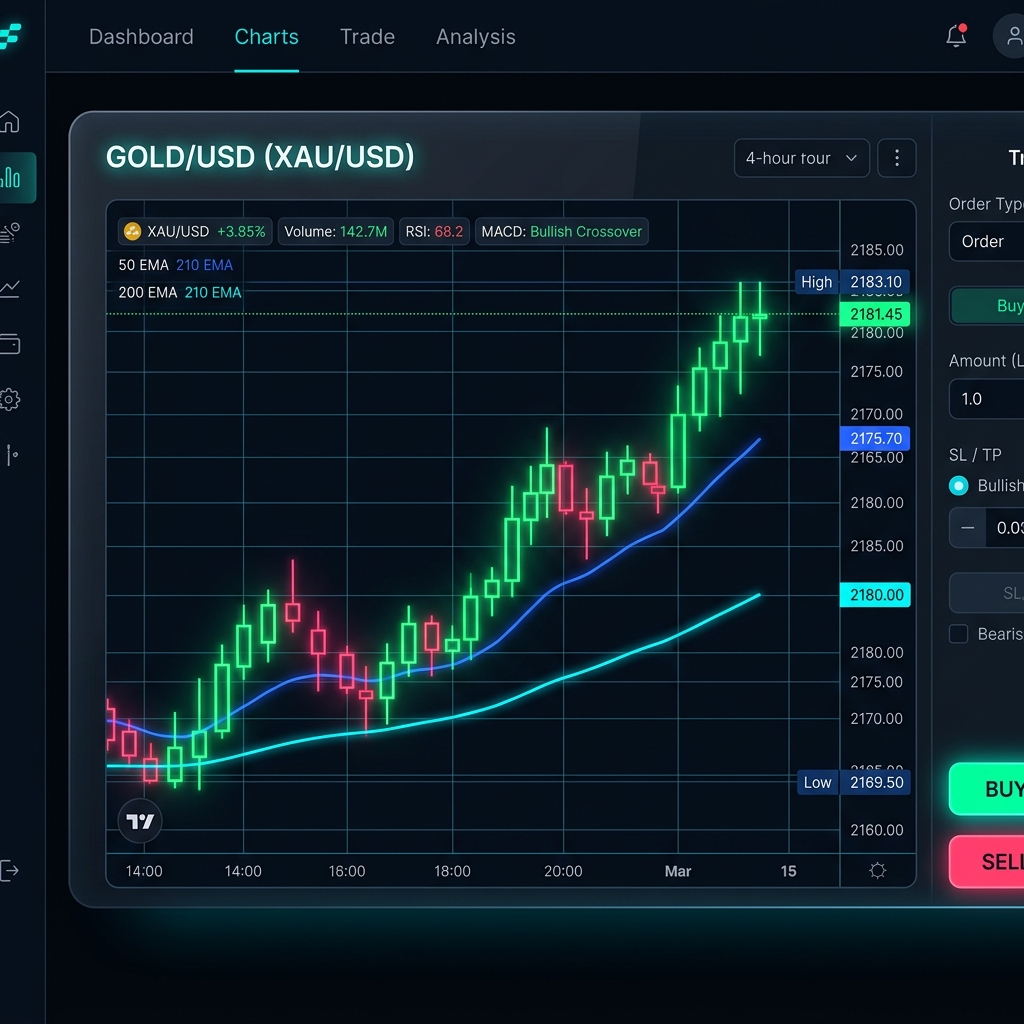Image resolution: width=1024 pixels, height=1024 pixels.
Task: Click the RSI: 68.2 indicator chip
Action: click(x=434, y=232)
